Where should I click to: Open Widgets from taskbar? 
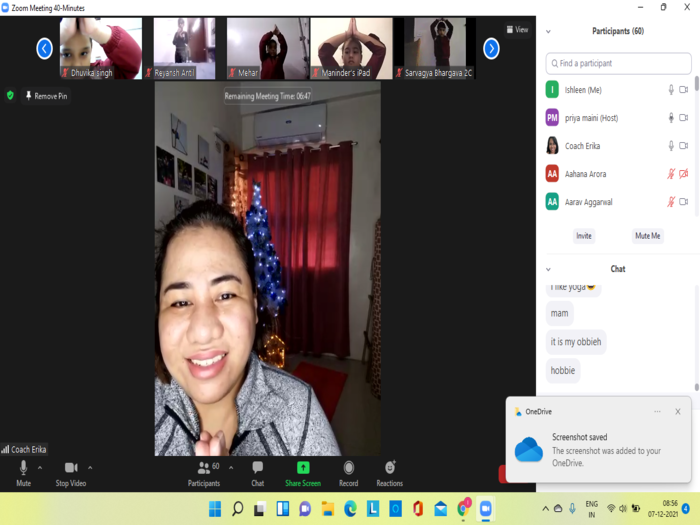click(x=283, y=508)
